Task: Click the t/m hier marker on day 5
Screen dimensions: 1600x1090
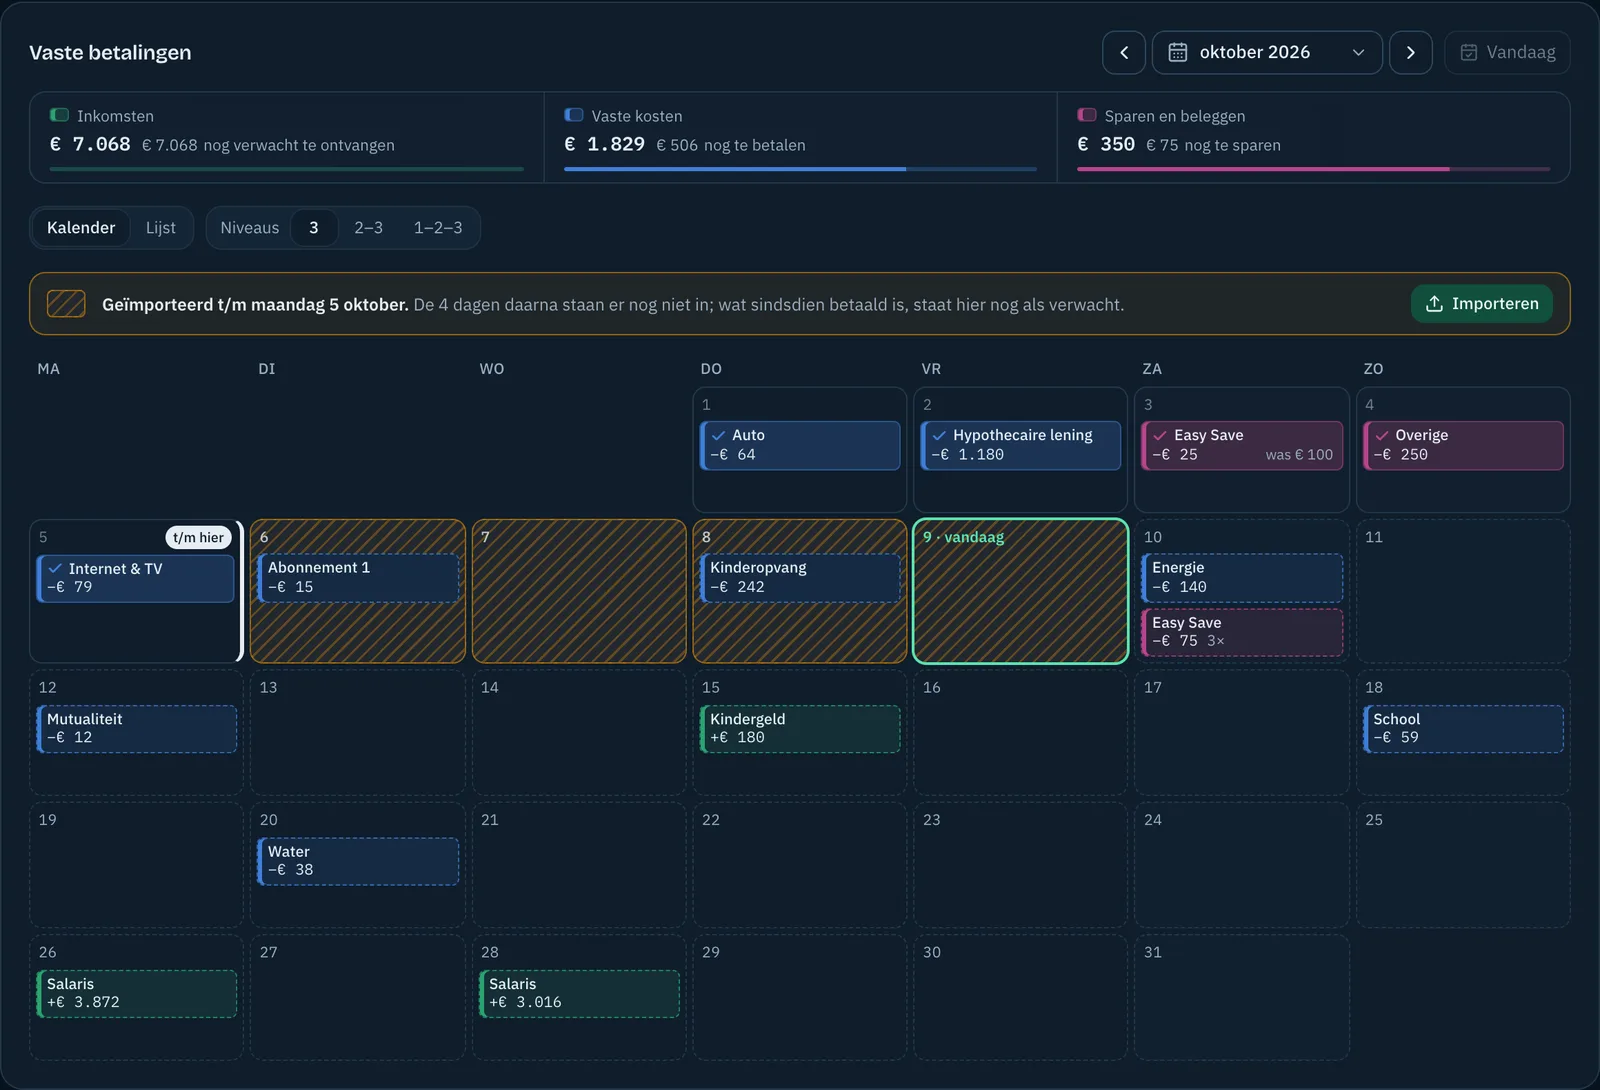Action: [198, 538]
